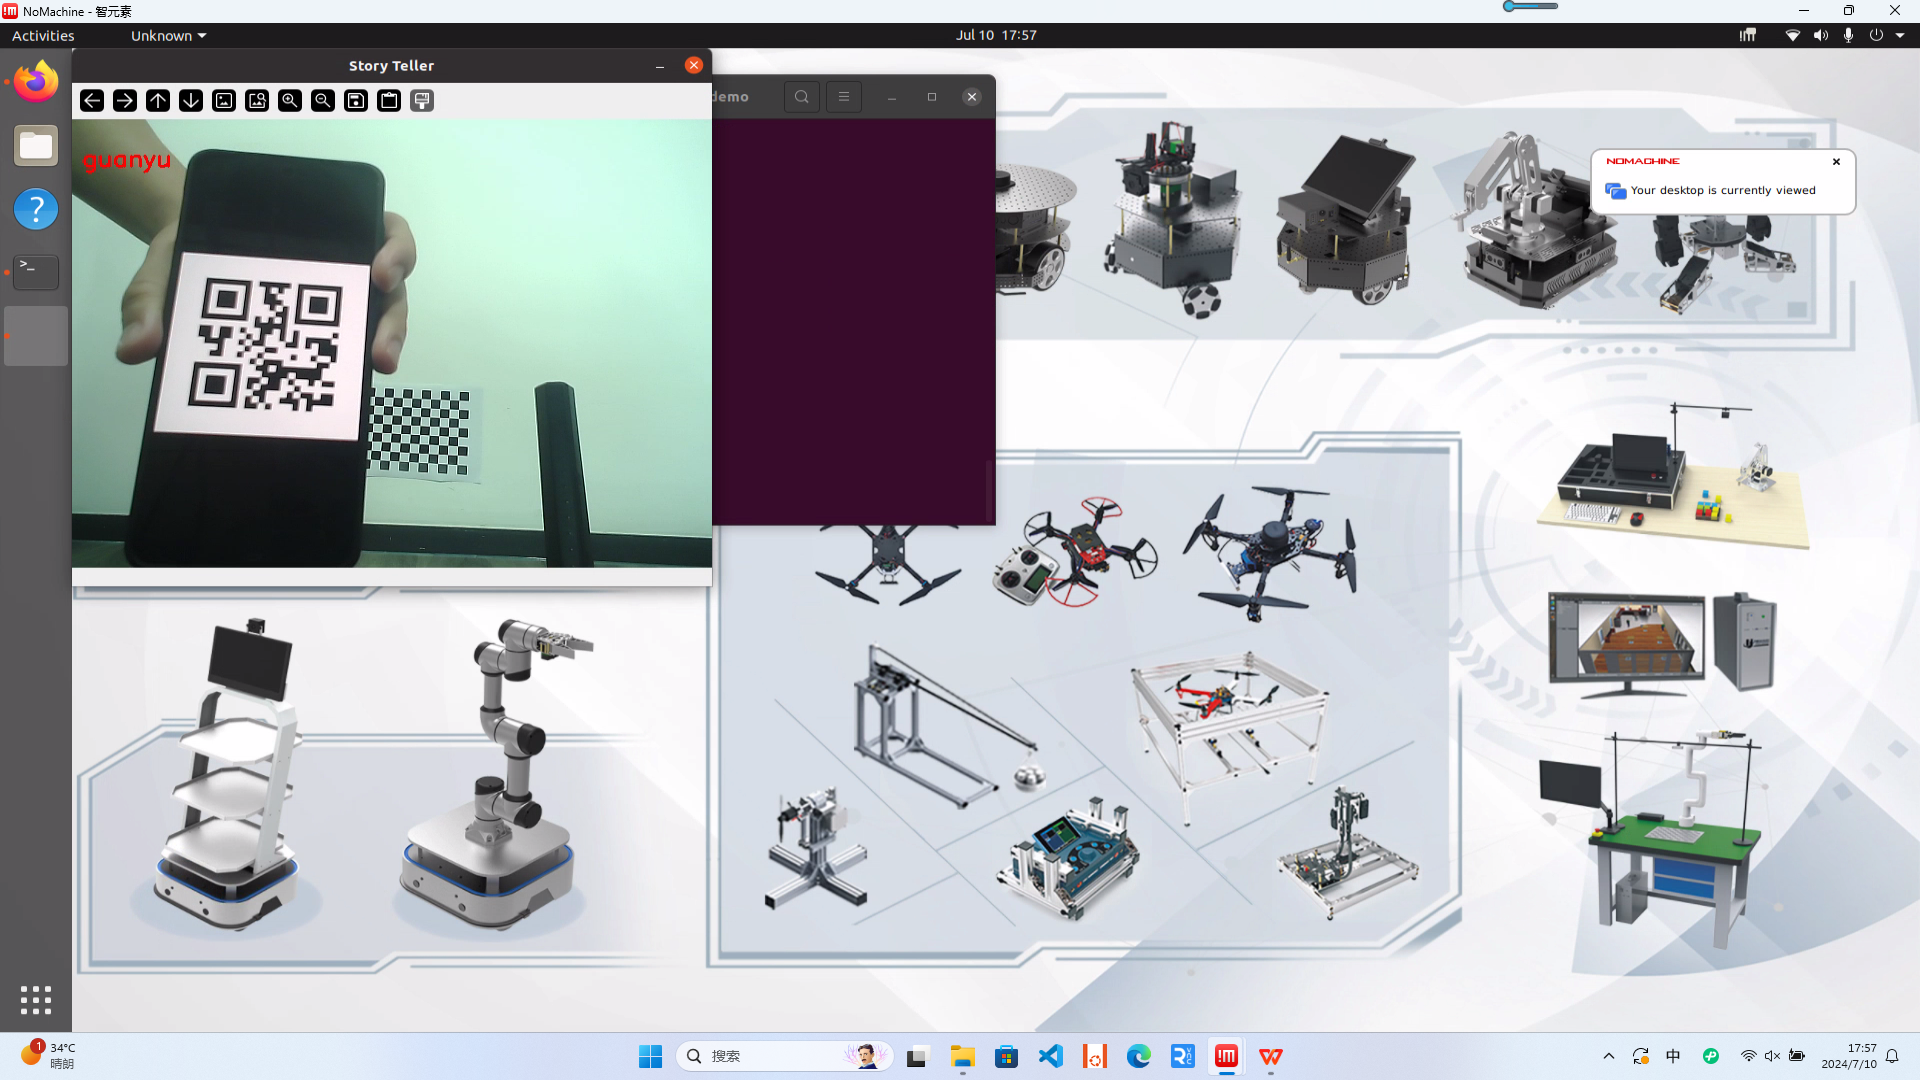Open the Windows muted volume icon
The image size is (1920, 1080).
1772,1056
